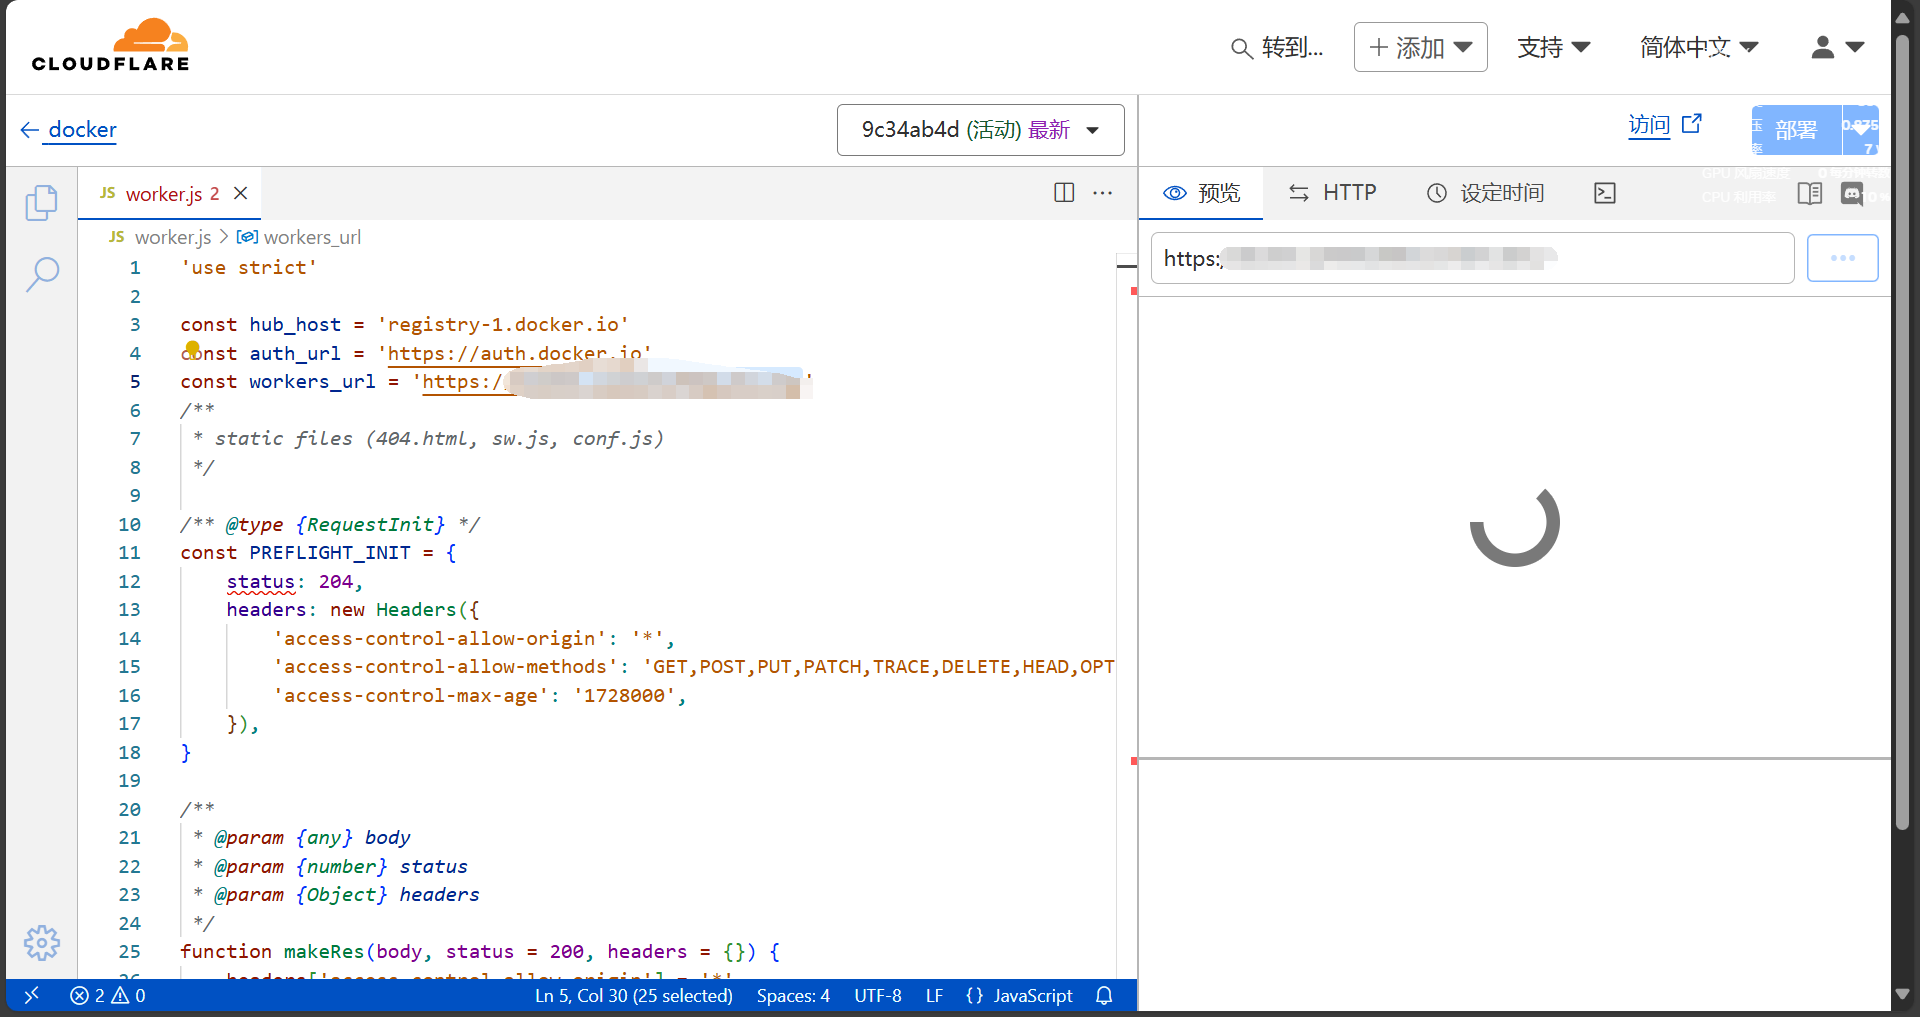Click the page vertical scrollbar thumb
The width and height of the screenshot is (1920, 1017).
(x=1903, y=430)
